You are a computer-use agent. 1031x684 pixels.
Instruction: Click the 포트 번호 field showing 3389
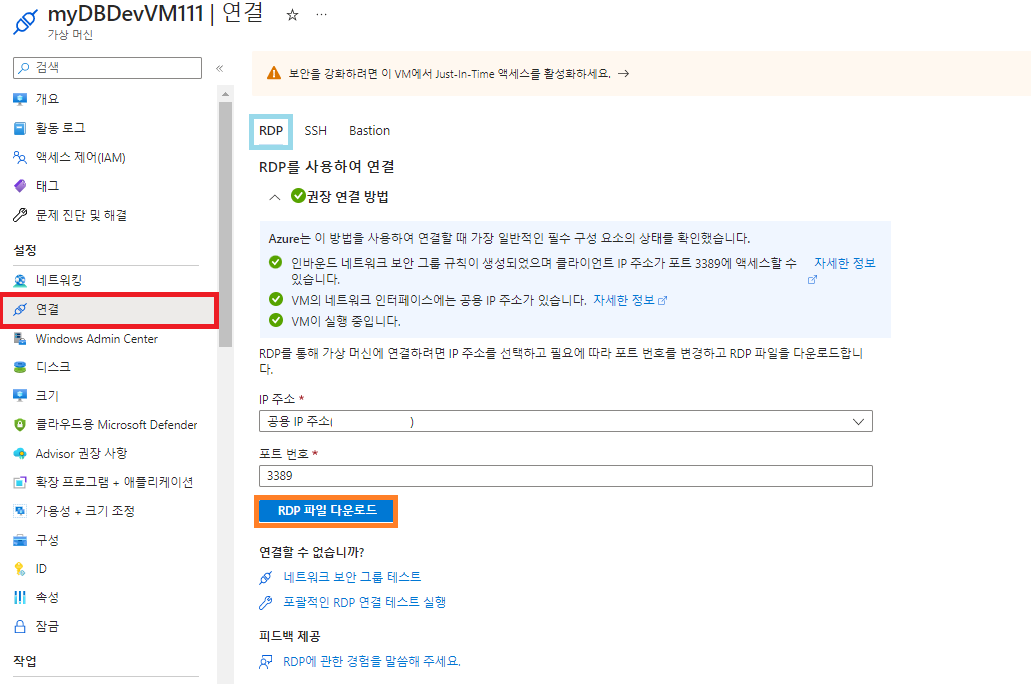coord(565,476)
